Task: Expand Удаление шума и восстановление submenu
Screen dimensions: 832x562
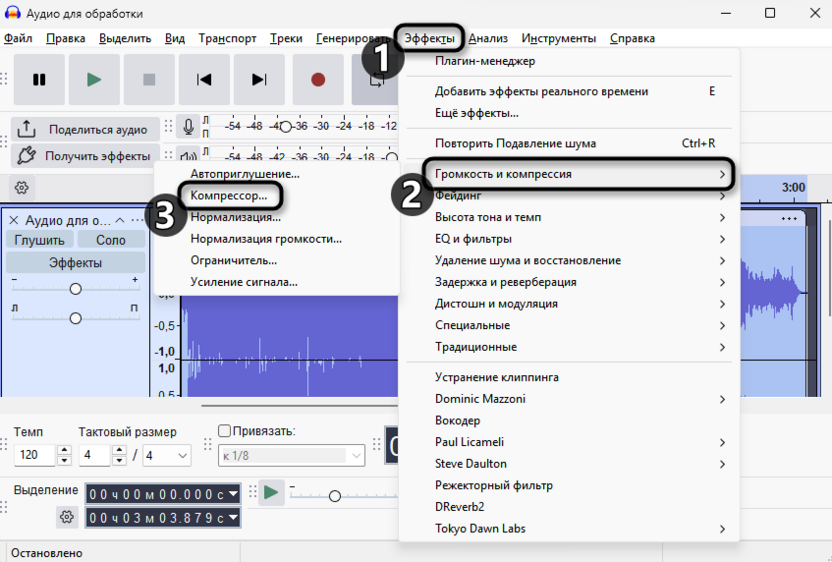Action: coord(569,261)
